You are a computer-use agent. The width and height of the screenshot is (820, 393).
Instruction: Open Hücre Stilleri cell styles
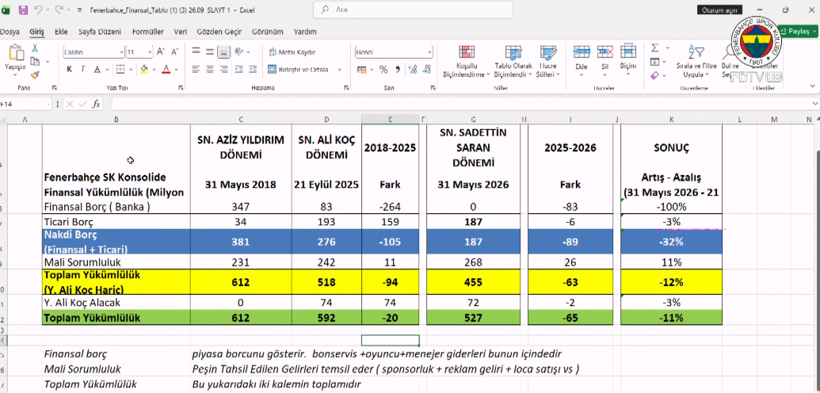(x=548, y=61)
